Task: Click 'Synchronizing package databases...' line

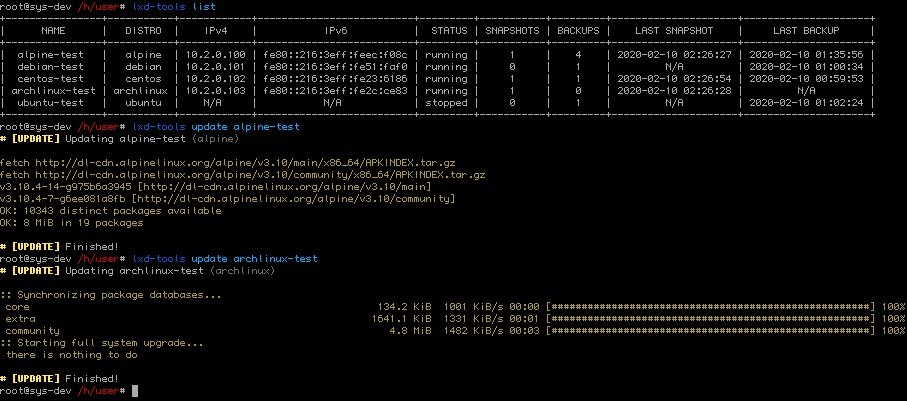Action: click(110, 295)
